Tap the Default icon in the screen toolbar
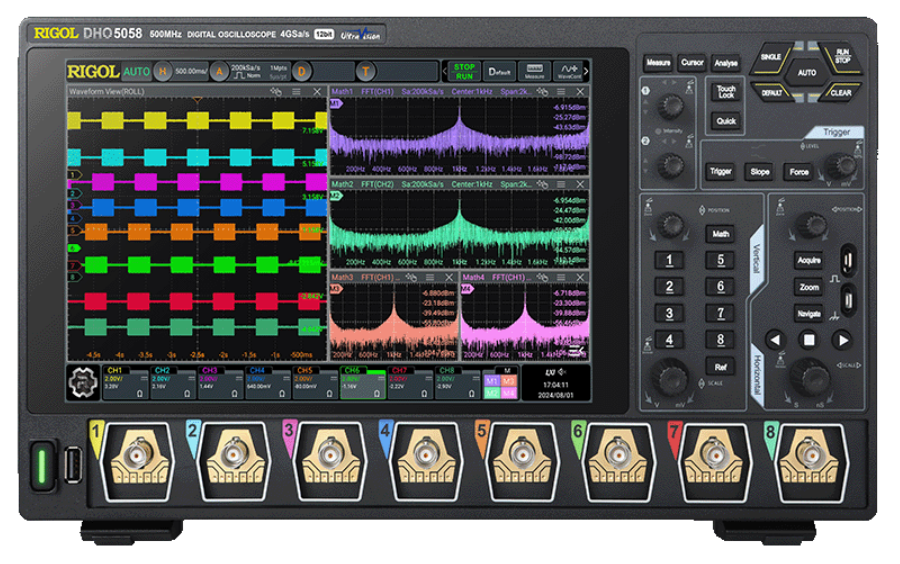This screenshot has height=564, width=900. (x=500, y=72)
